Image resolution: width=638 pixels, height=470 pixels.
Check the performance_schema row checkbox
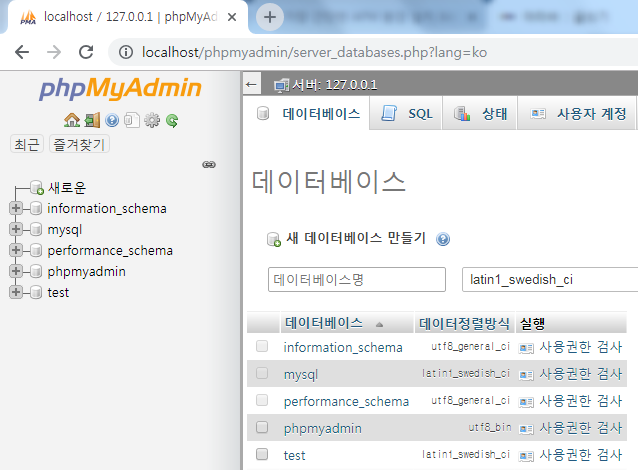click(x=262, y=400)
